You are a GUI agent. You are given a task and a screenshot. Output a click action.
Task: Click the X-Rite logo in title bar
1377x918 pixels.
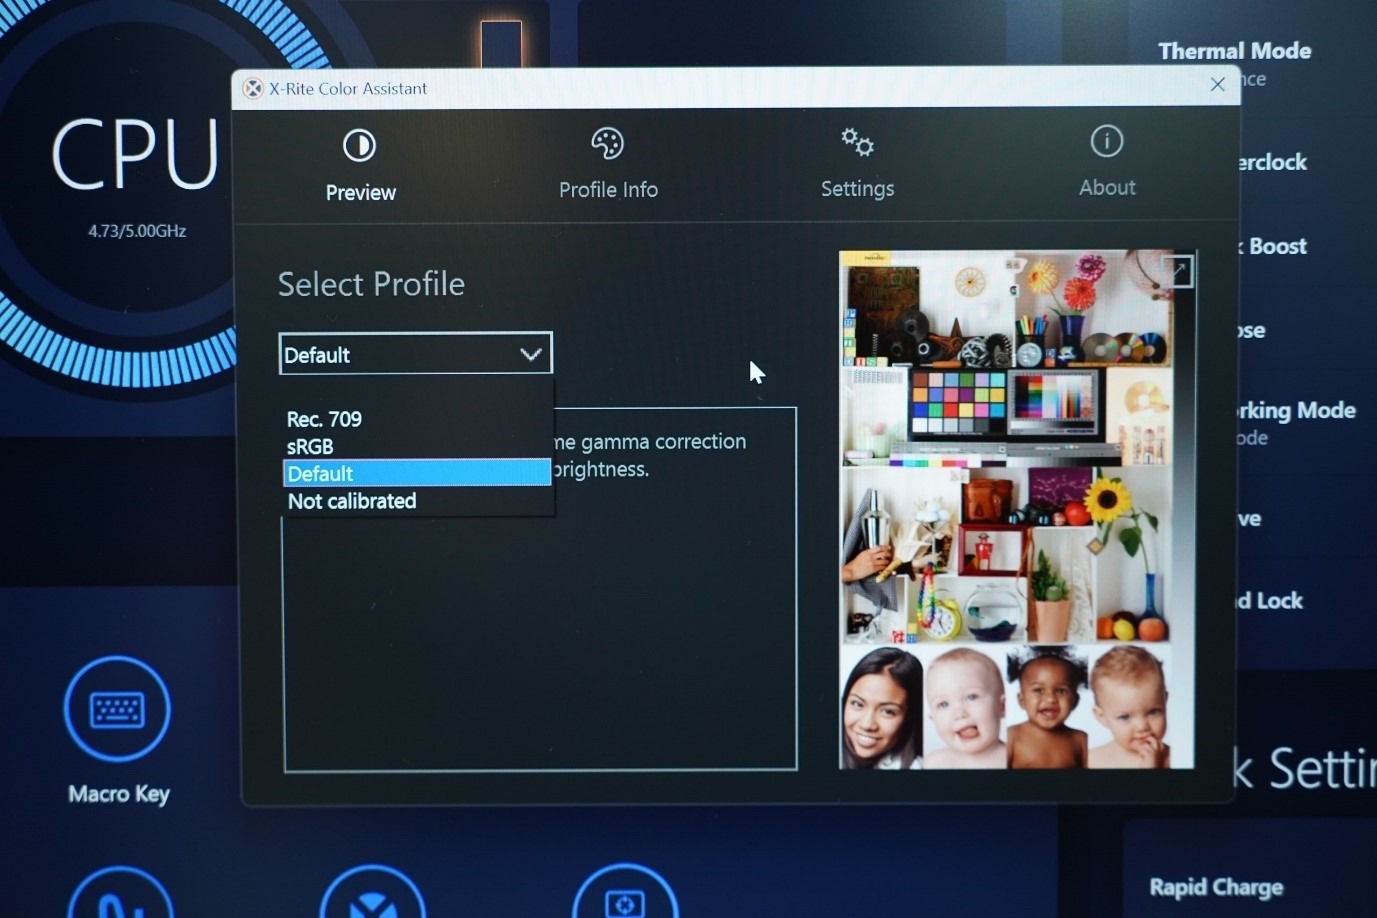point(253,88)
